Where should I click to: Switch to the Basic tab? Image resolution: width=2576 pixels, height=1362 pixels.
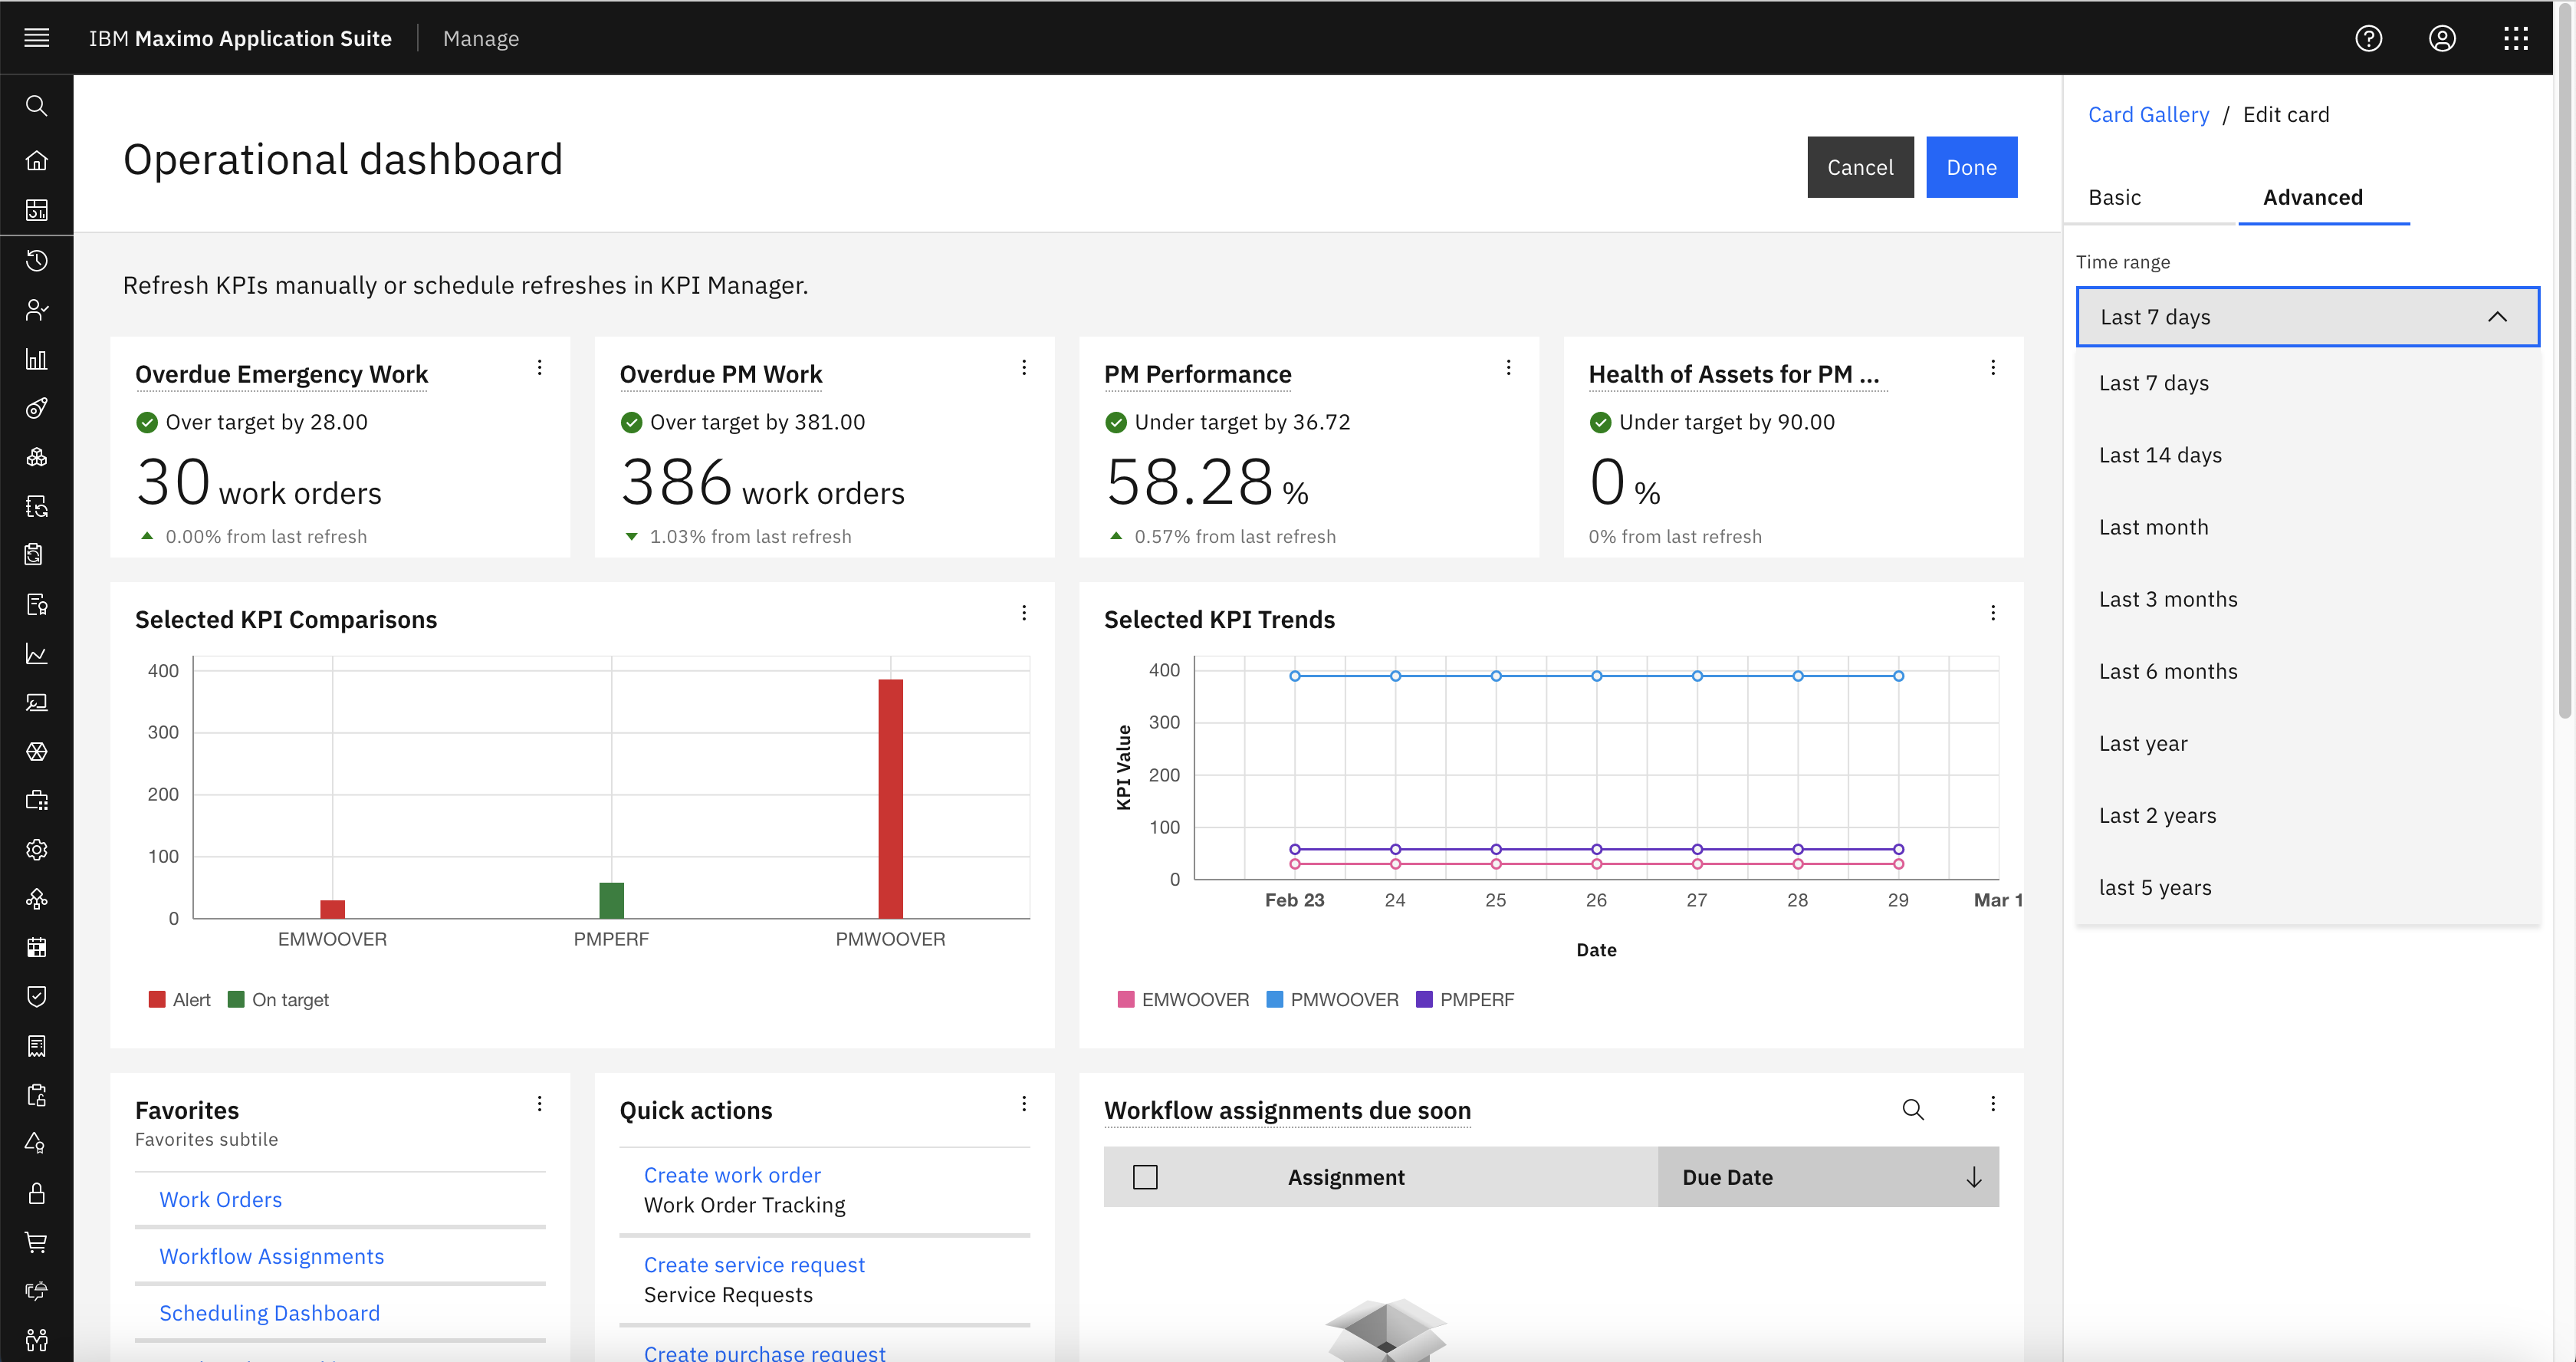point(2114,197)
